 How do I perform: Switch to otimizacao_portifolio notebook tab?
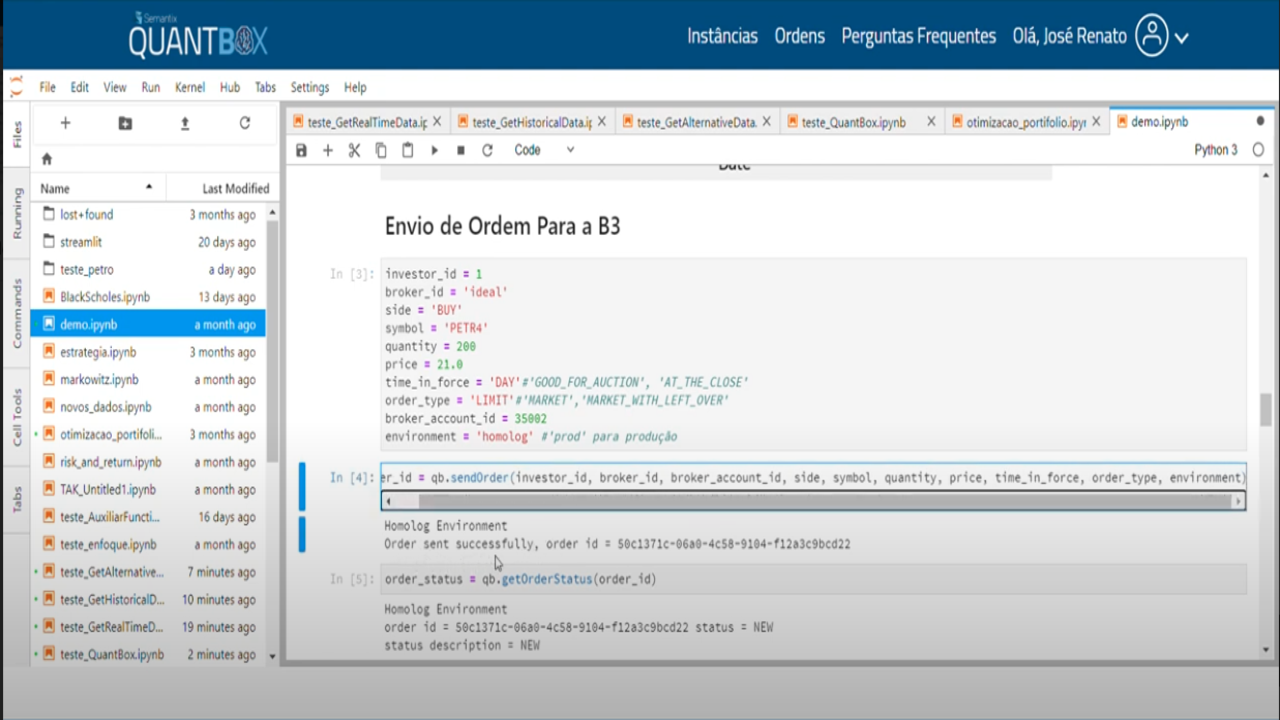click(1025, 122)
